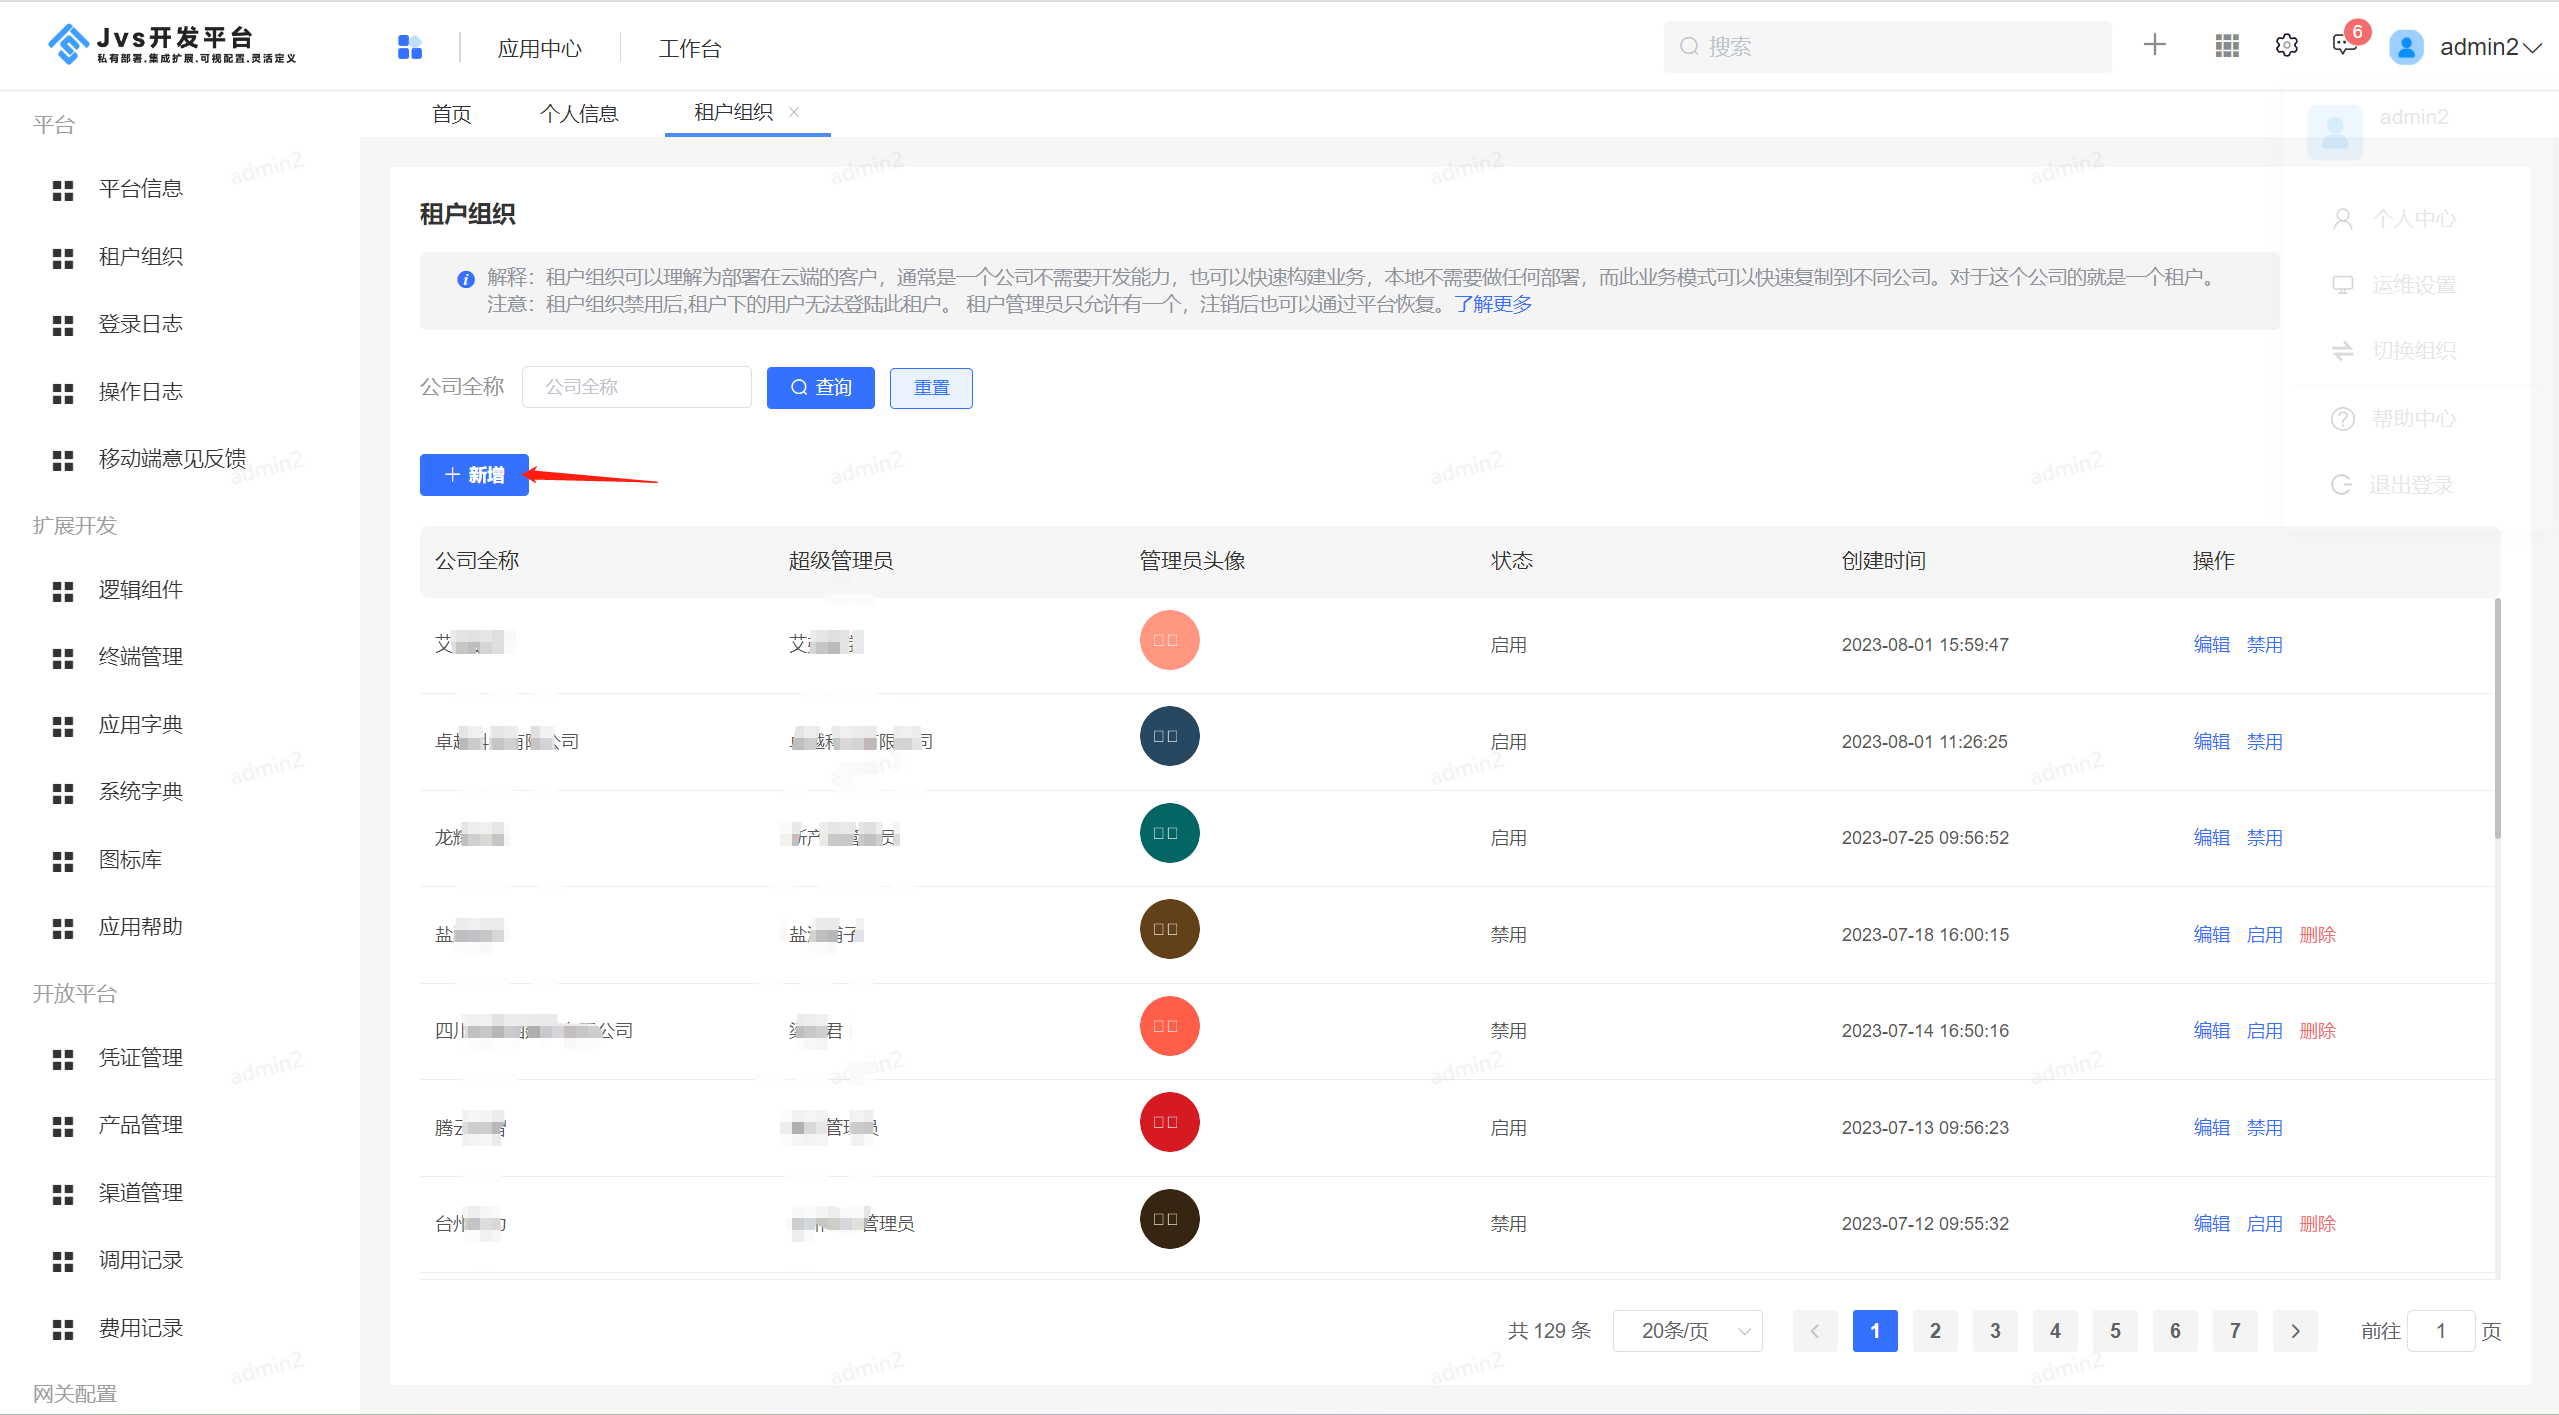The height and width of the screenshot is (1415, 2559).
Task: Click the previous page arrow
Action: coord(1815,1331)
